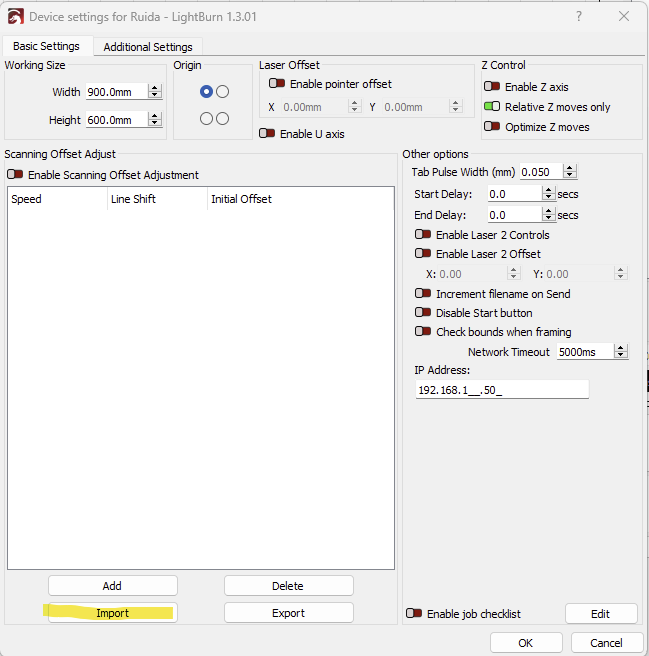Adjust the Network Timeout stepper
The width and height of the screenshot is (649, 656).
pyautogui.click(x=621, y=352)
